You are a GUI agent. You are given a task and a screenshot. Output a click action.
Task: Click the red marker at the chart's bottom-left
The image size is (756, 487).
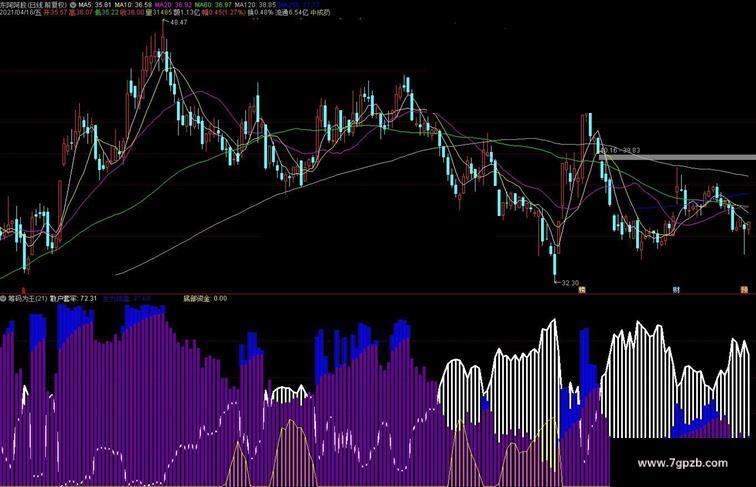pos(25,291)
